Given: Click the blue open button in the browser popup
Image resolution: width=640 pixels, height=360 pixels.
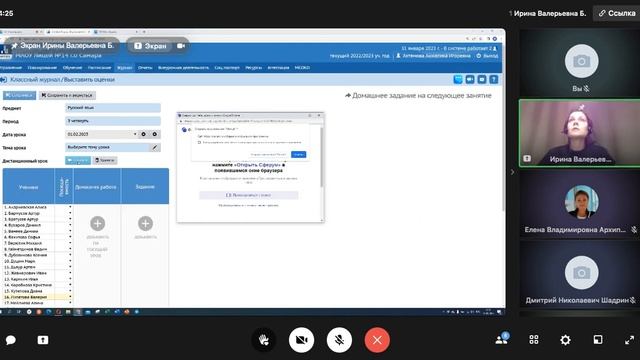Looking at the screenshot, I should 298,154.
